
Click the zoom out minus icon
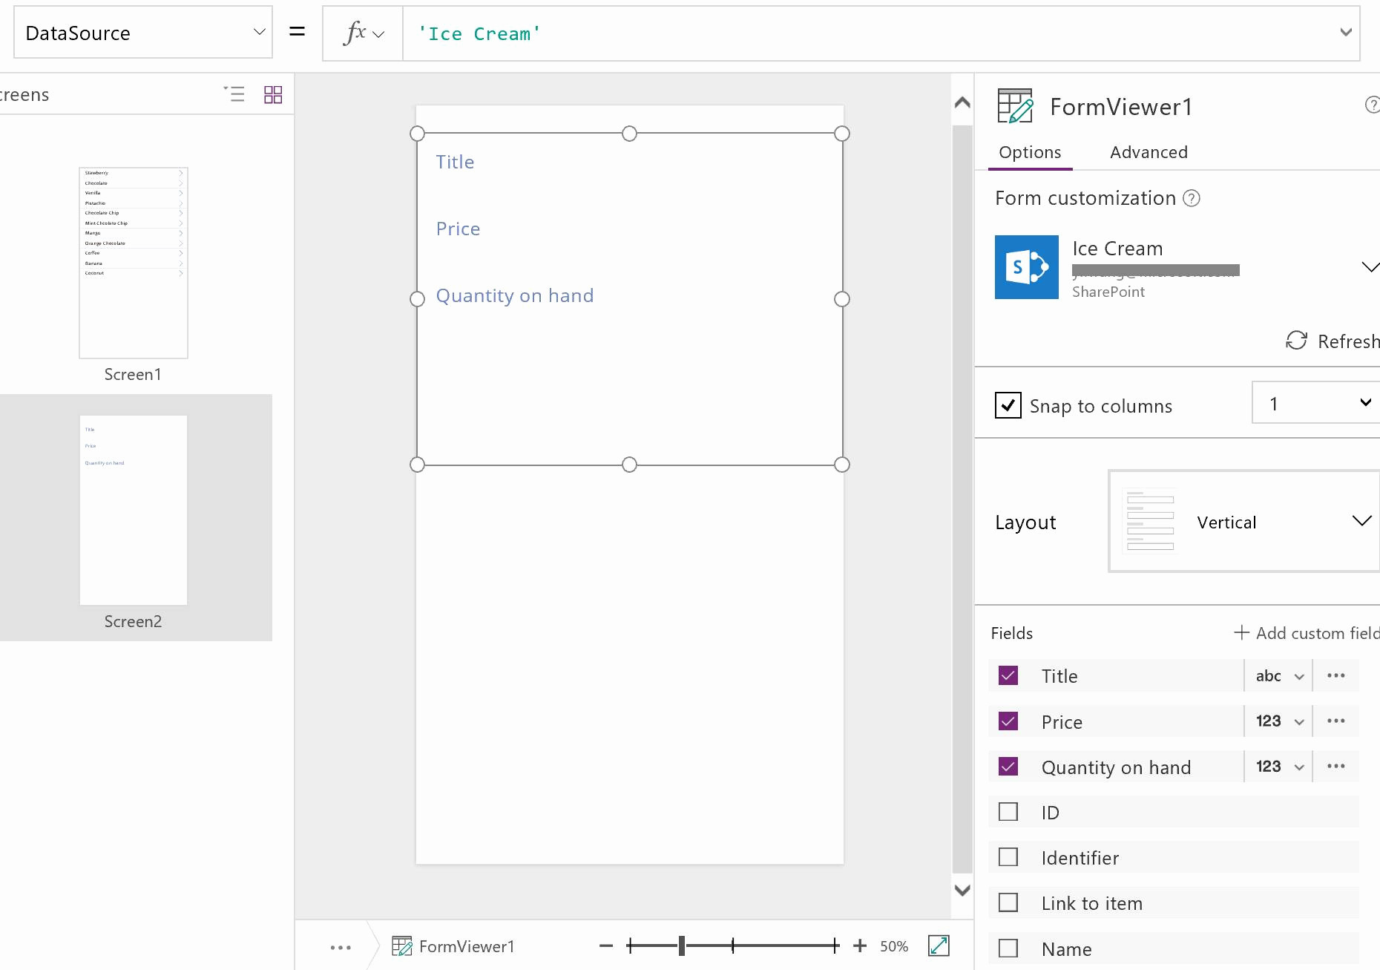pyautogui.click(x=606, y=946)
